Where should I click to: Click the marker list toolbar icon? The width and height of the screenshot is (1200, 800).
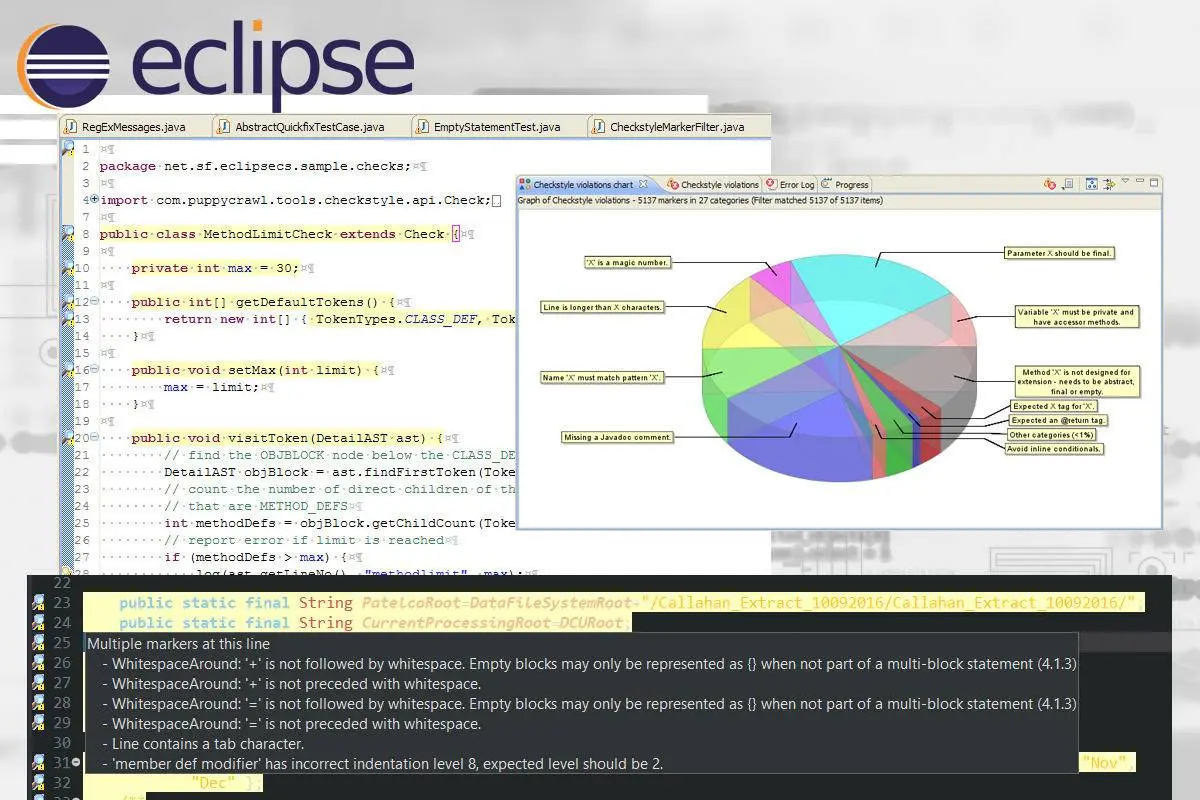(1068, 184)
